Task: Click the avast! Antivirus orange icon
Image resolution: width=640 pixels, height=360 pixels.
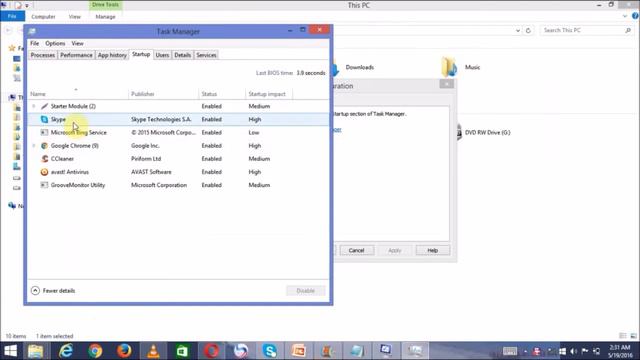Action: pyautogui.click(x=44, y=172)
